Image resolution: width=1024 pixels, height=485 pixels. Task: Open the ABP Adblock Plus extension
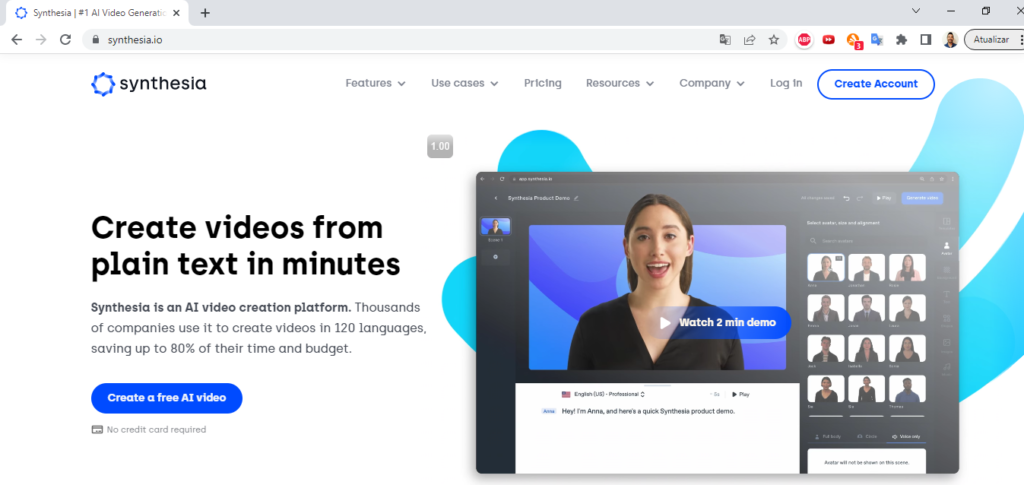[804, 40]
